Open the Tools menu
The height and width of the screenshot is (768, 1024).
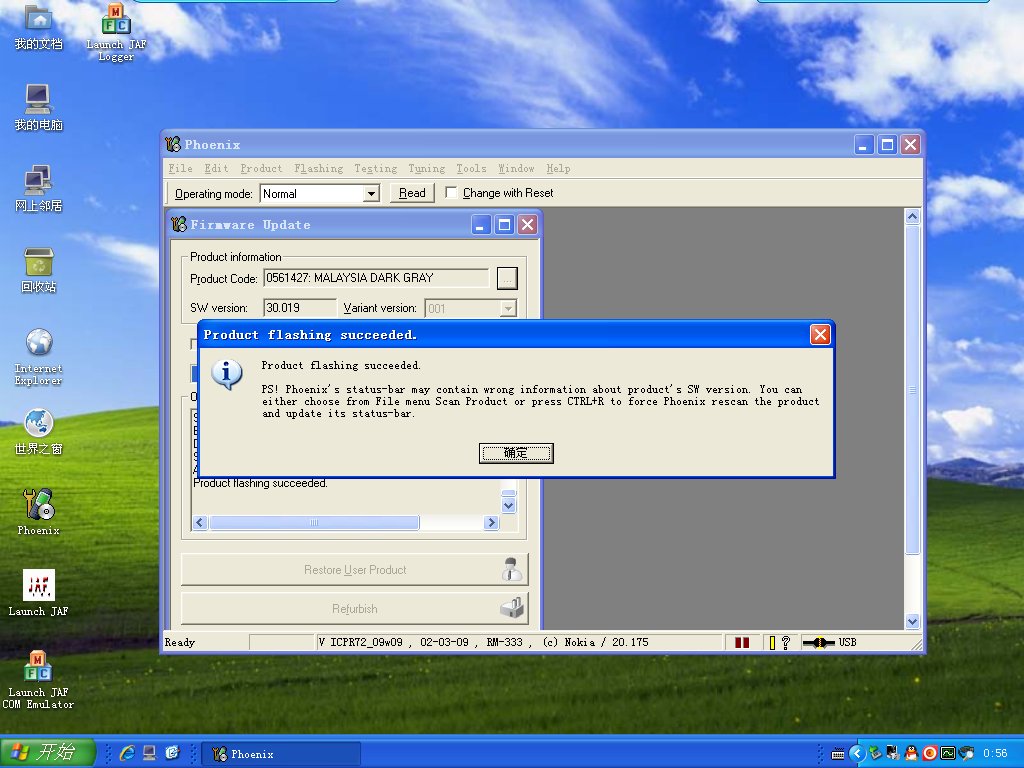pyautogui.click(x=471, y=168)
